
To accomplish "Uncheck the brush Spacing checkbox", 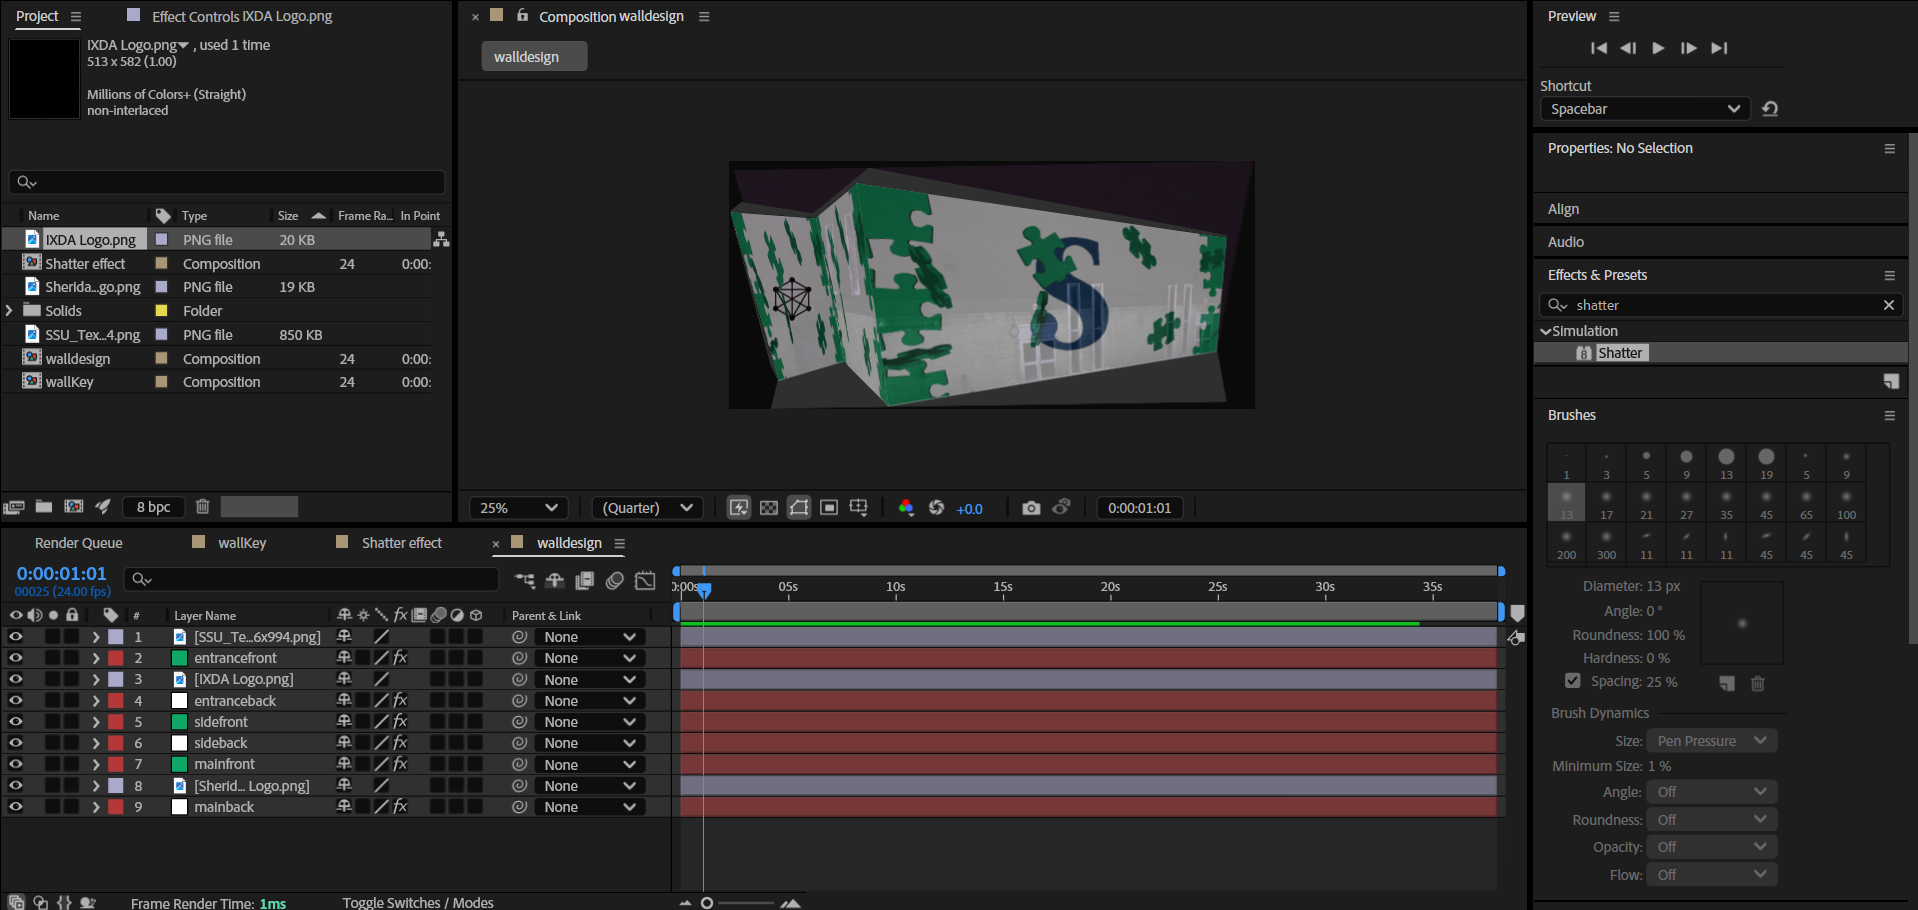I will point(1573,681).
